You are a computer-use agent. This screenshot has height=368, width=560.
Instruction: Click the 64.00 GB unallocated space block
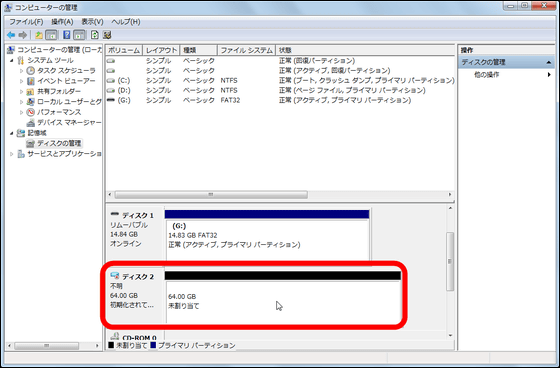tap(283, 302)
